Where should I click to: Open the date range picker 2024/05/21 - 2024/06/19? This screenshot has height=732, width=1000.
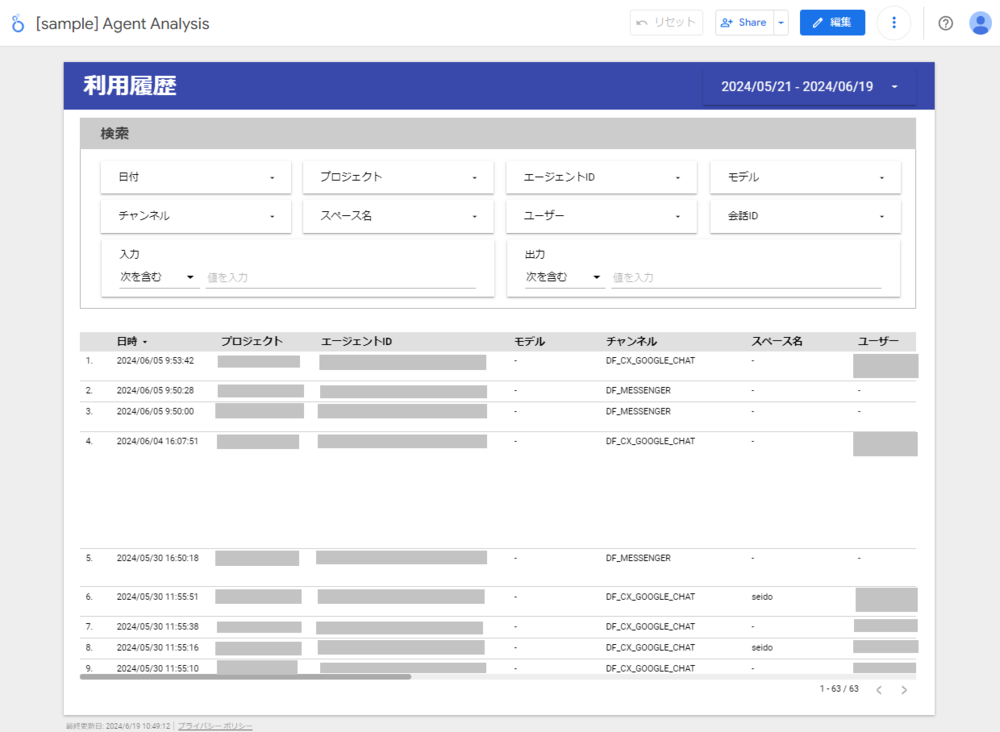pyautogui.click(x=809, y=87)
